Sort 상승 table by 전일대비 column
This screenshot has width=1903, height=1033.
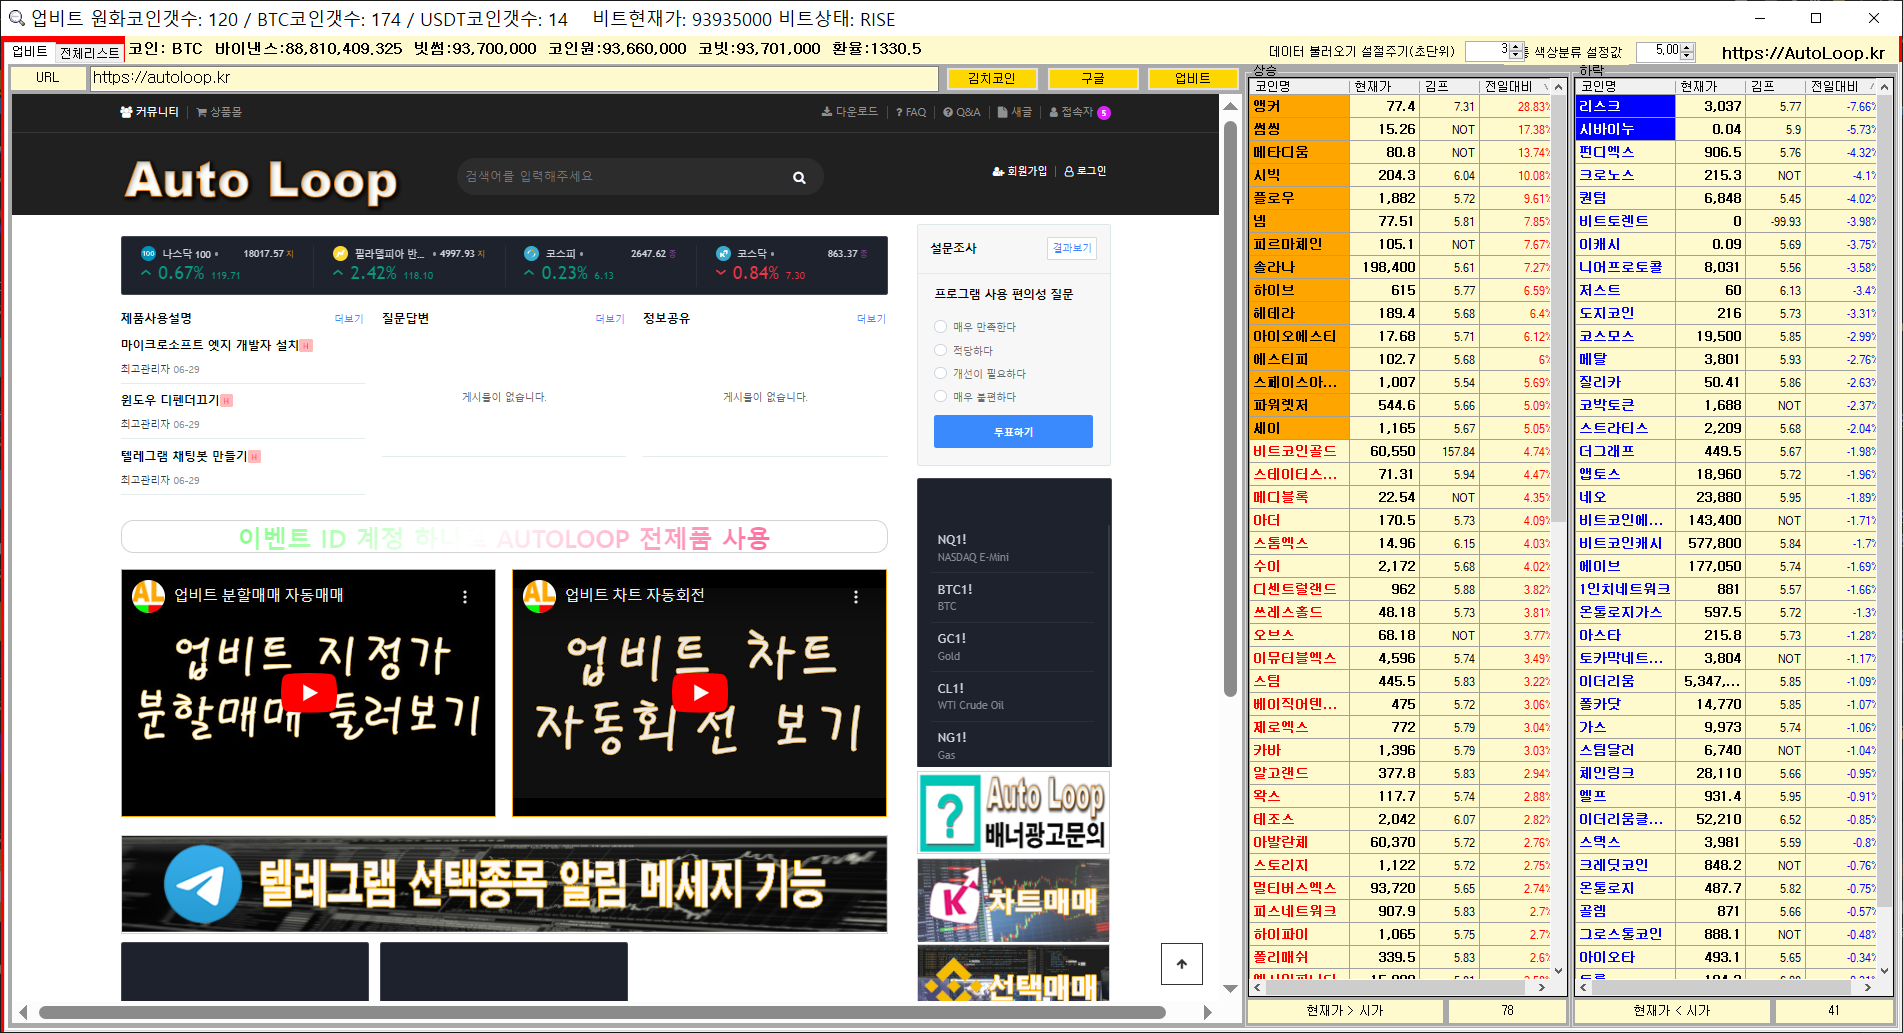coord(1514,86)
